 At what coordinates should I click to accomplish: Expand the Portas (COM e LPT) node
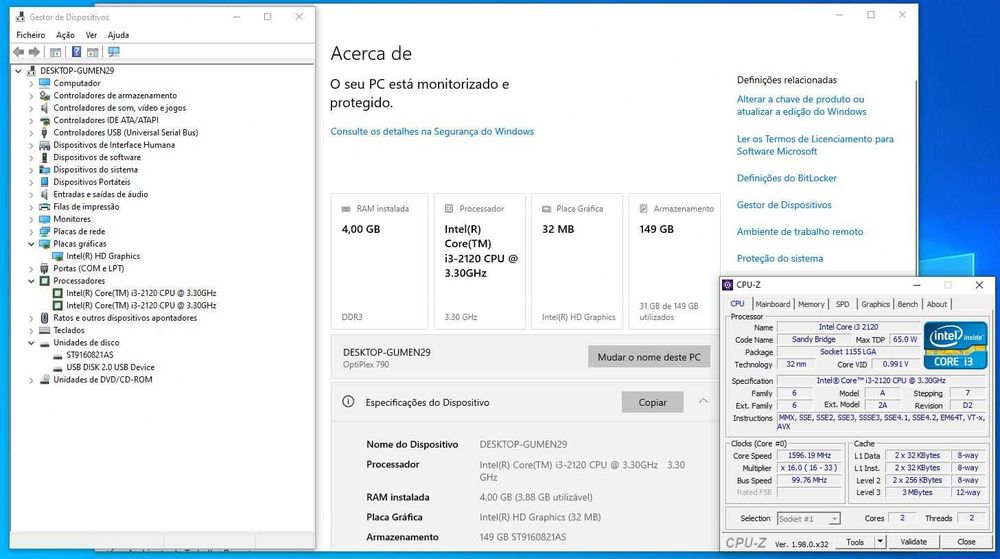(31, 269)
